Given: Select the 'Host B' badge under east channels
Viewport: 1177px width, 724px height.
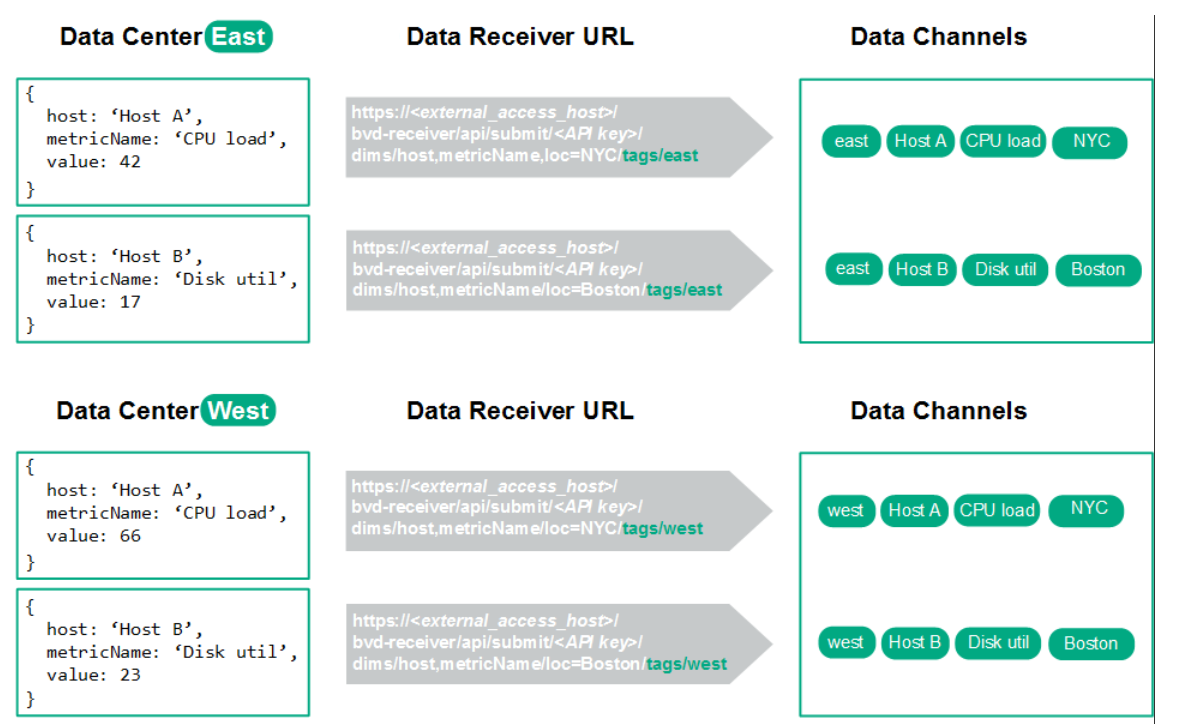Looking at the screenshot, I should point(921,269).
